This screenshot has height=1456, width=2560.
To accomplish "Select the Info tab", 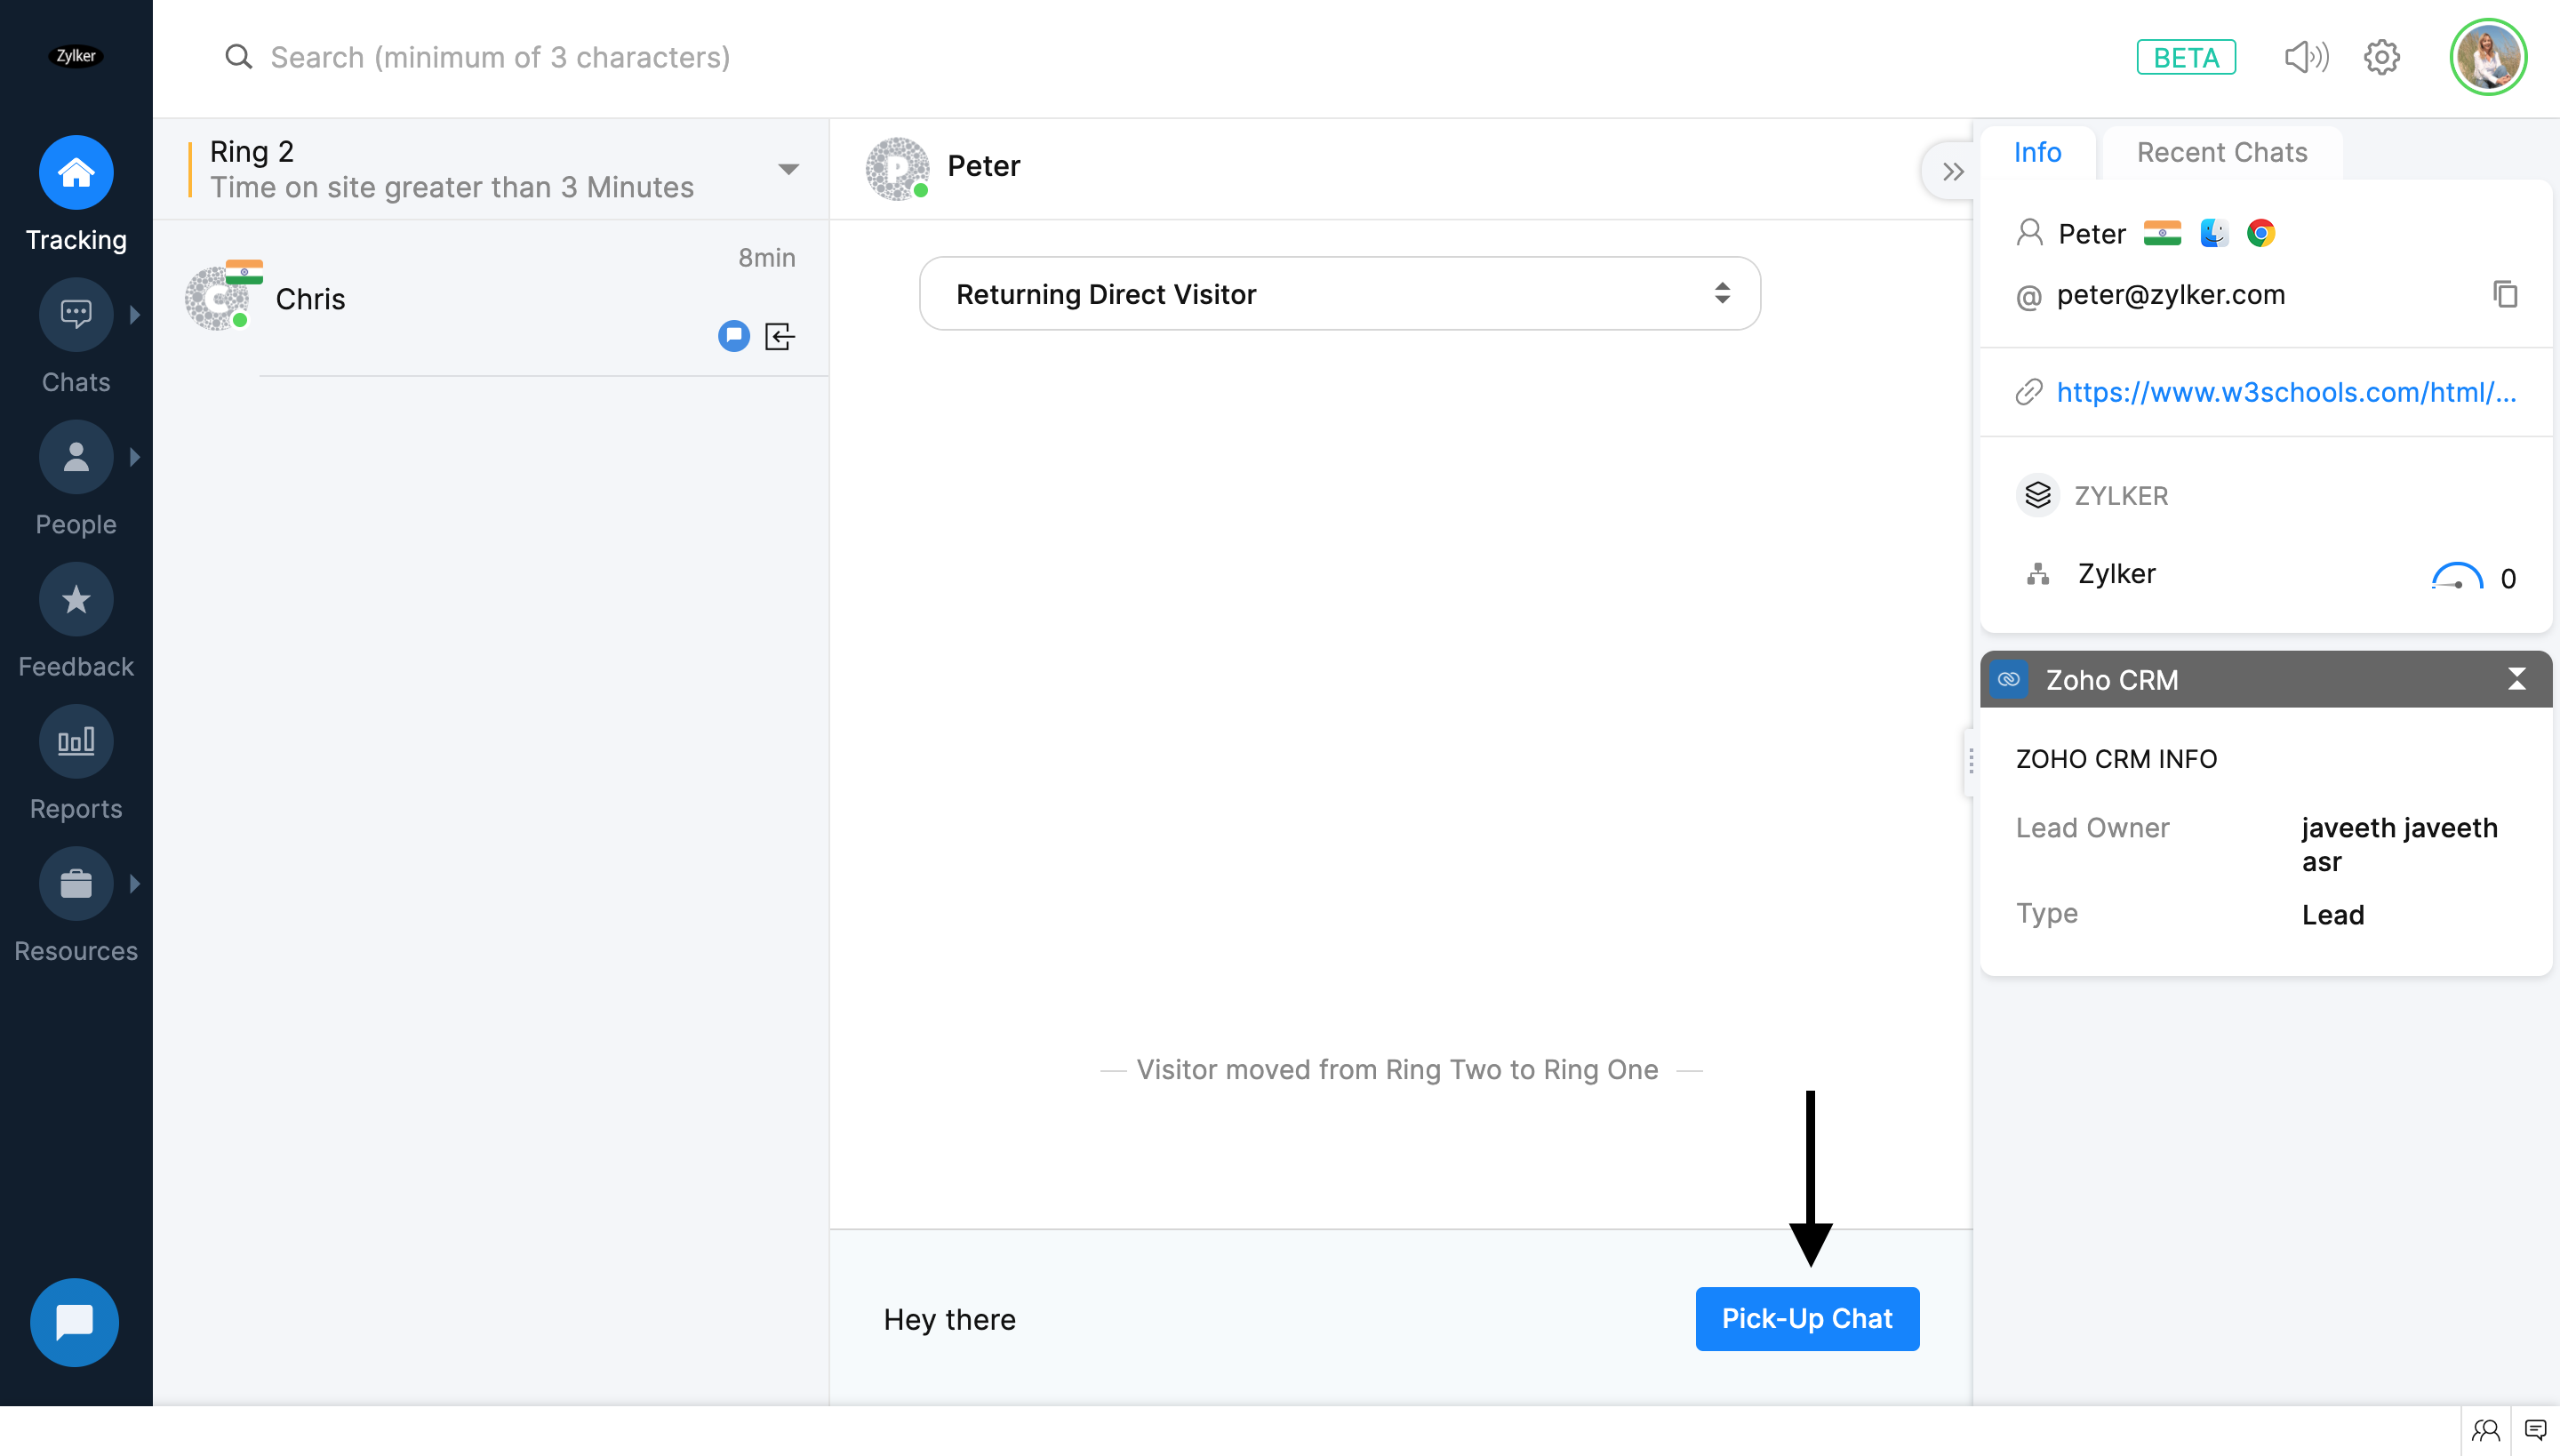I will (2037, 152).
